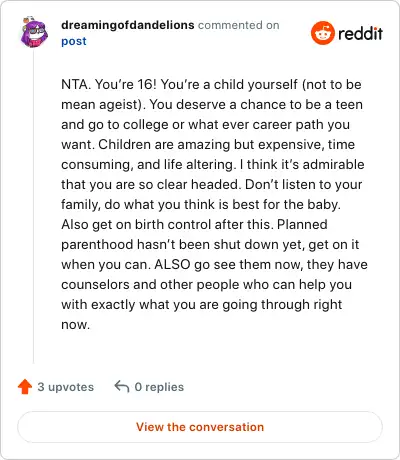Click the "Planned" word in the comment
Viewport: 400px width, 460px height.
302,224
